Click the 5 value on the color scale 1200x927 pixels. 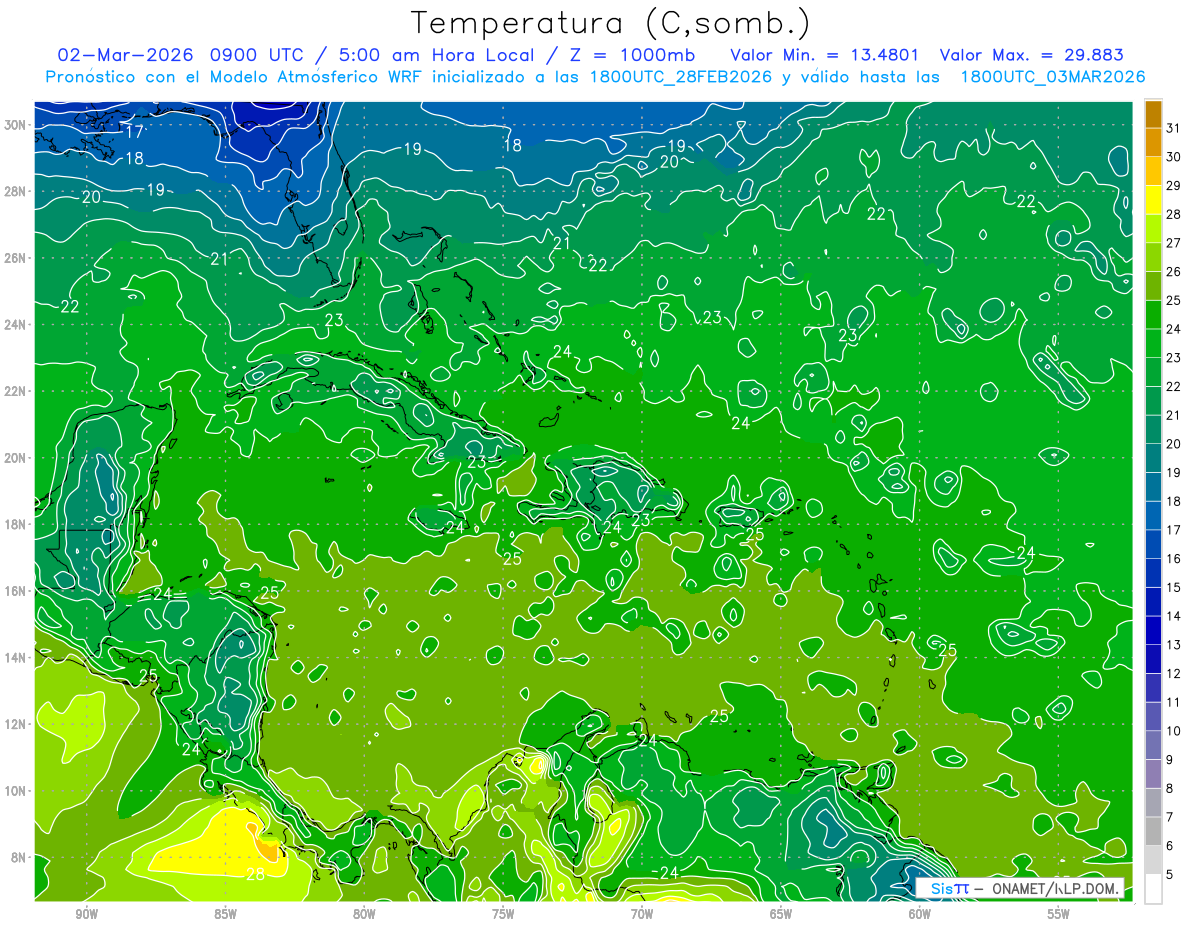[x=1171, y=874]
